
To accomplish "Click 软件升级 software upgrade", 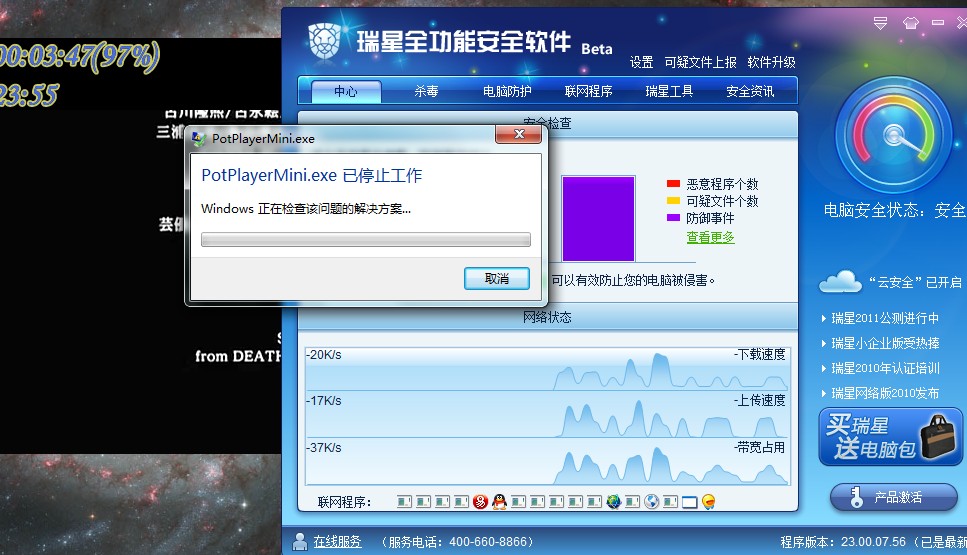I will pyautogui.click(x=772, y=62).
